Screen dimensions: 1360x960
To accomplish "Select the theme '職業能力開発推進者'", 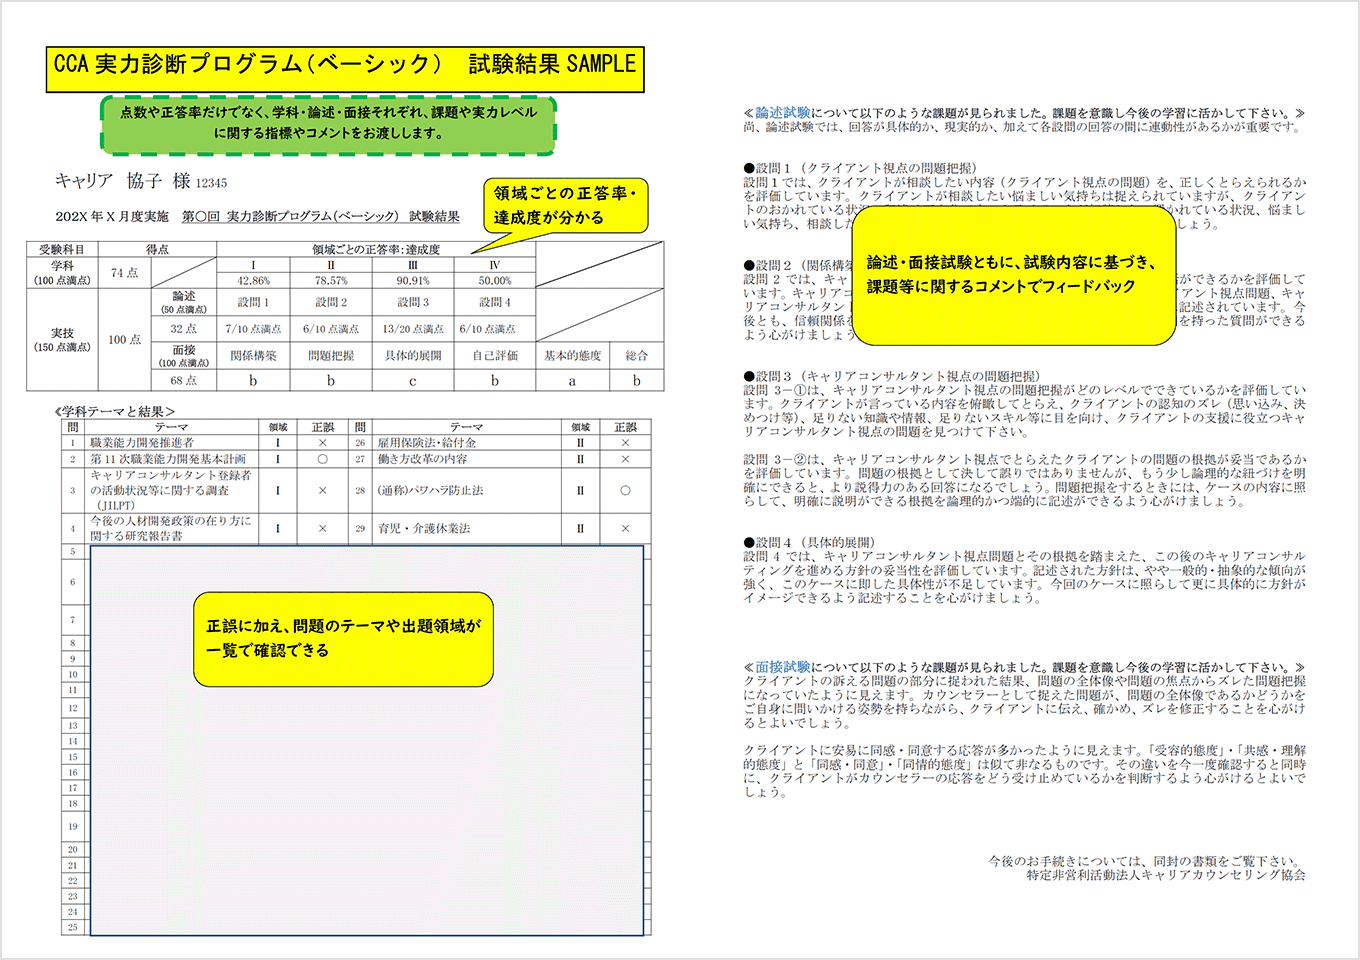I will point(142,442).
